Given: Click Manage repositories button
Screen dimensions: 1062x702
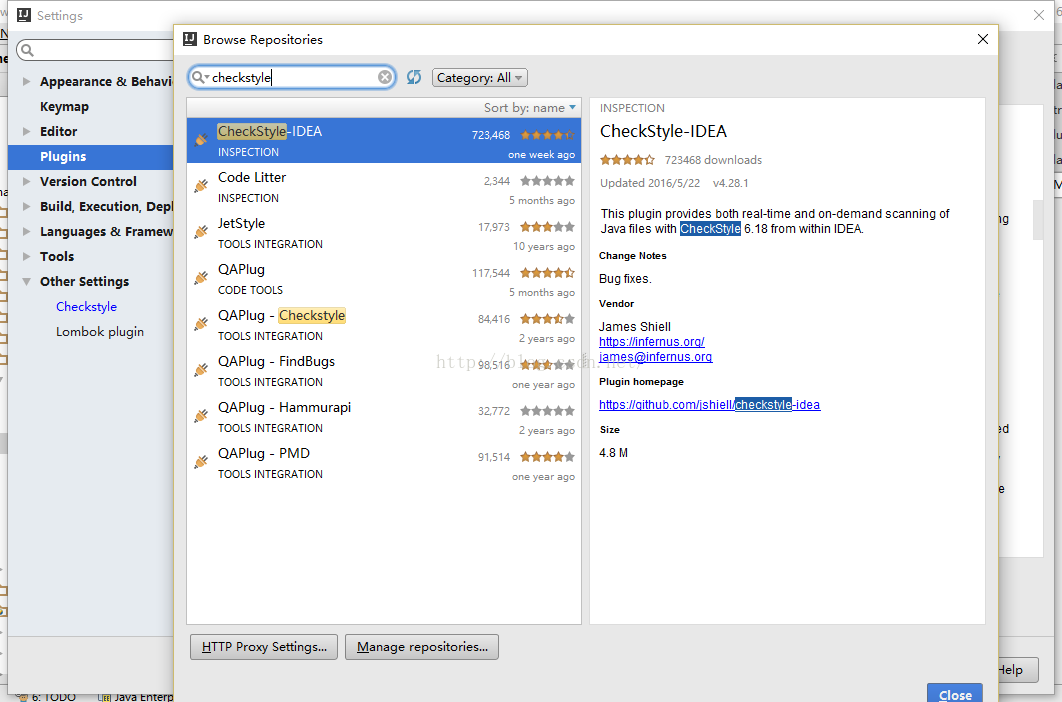Looking at the screenshot, I should [x=422, y=647].
